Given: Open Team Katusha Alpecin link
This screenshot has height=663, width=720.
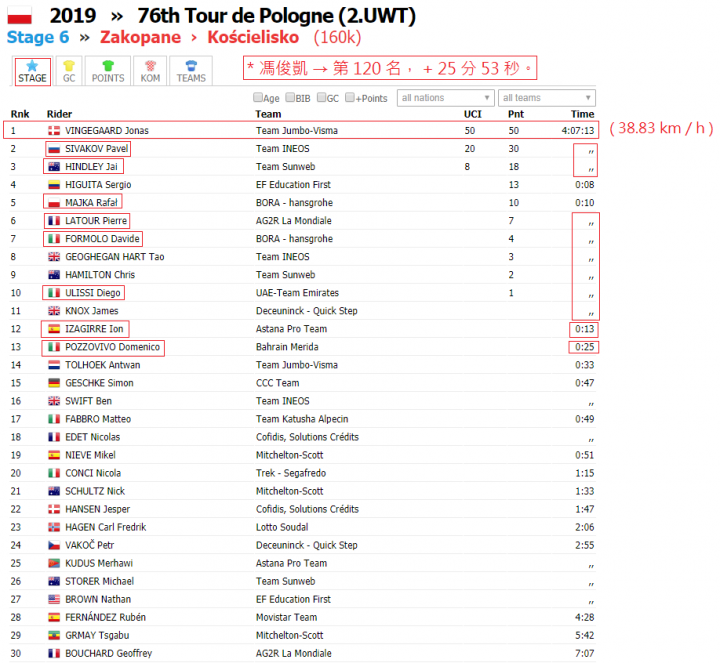Looking at the screenshot, I should click(x=302, y=419).
